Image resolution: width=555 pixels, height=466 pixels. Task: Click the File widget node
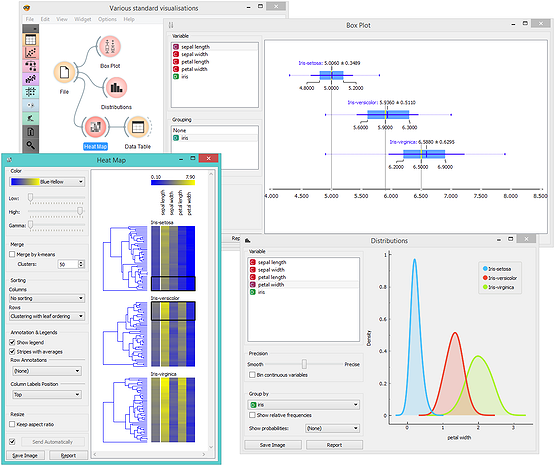point(64,73)
